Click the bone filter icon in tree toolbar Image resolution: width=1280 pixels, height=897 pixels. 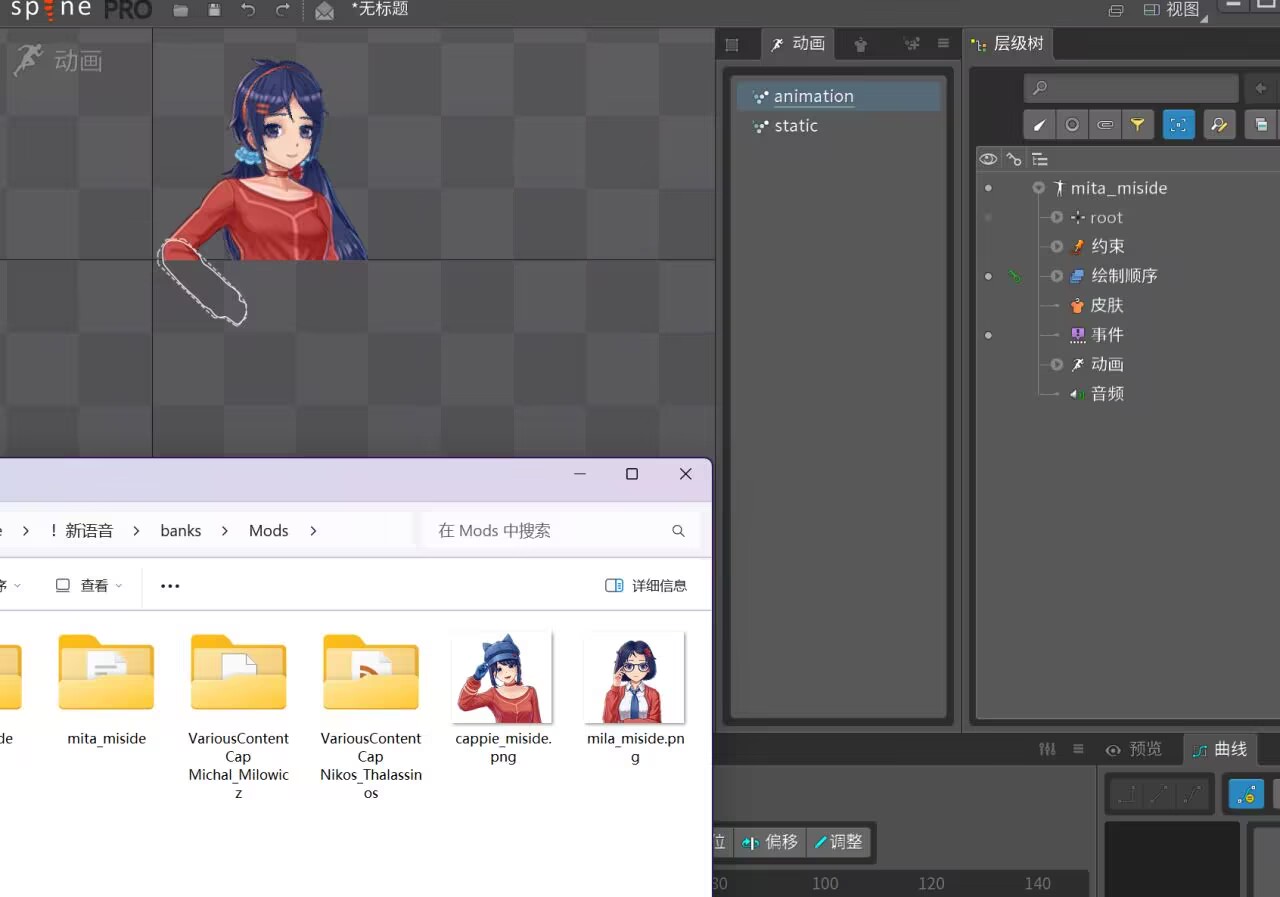point(1039,125)
